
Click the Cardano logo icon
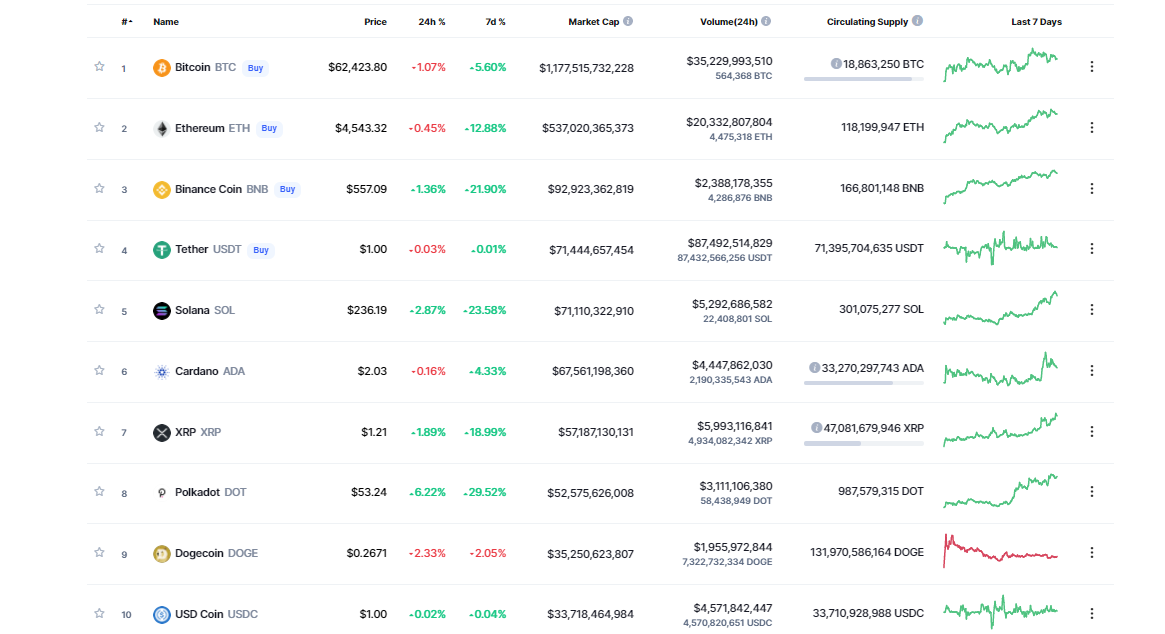161,372
